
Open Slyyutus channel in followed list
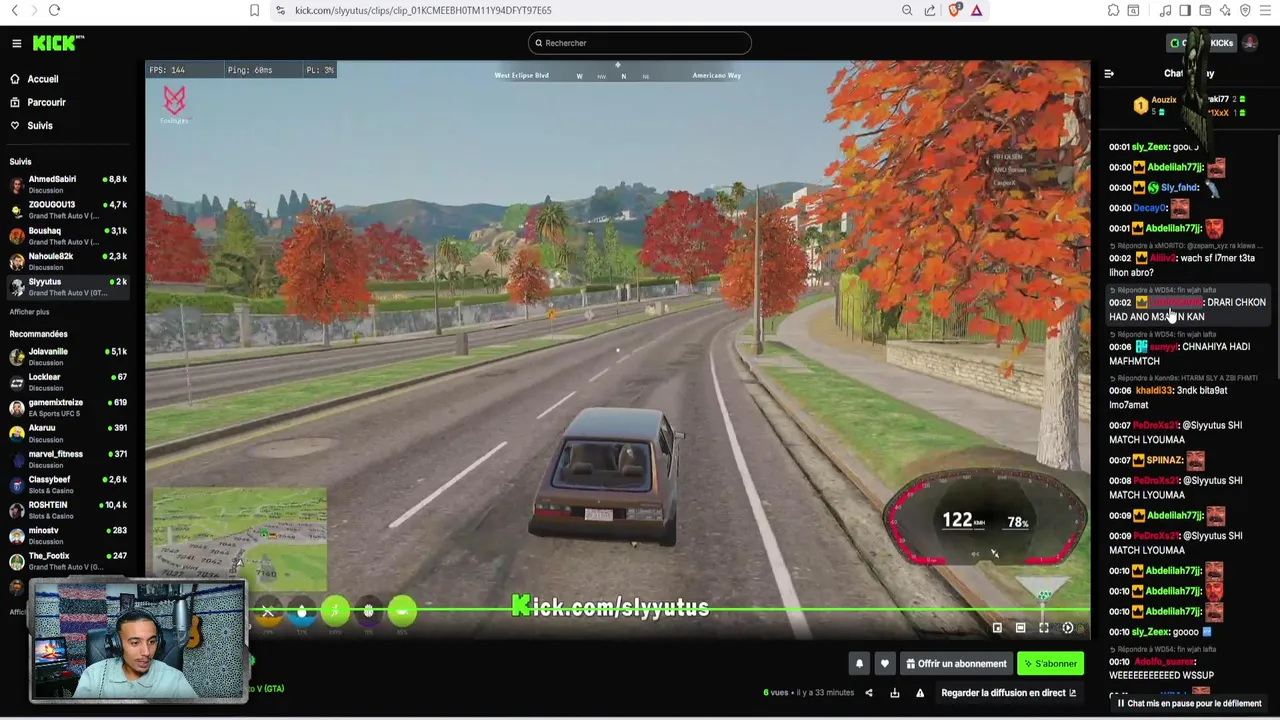[68, 287]
